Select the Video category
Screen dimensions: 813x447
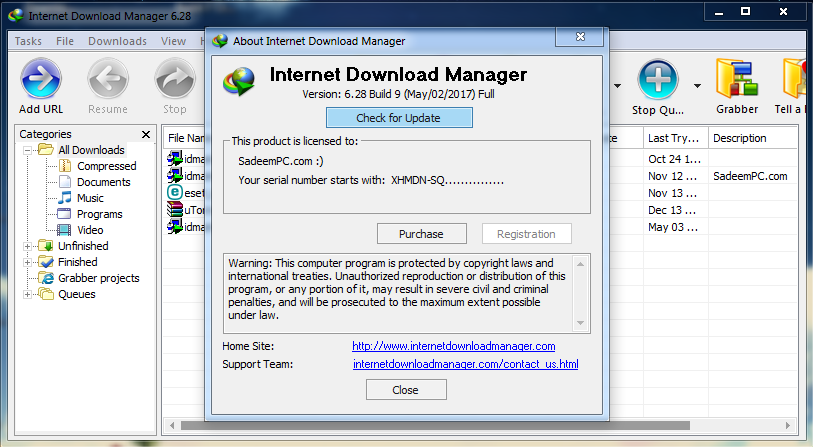point(90,230)
